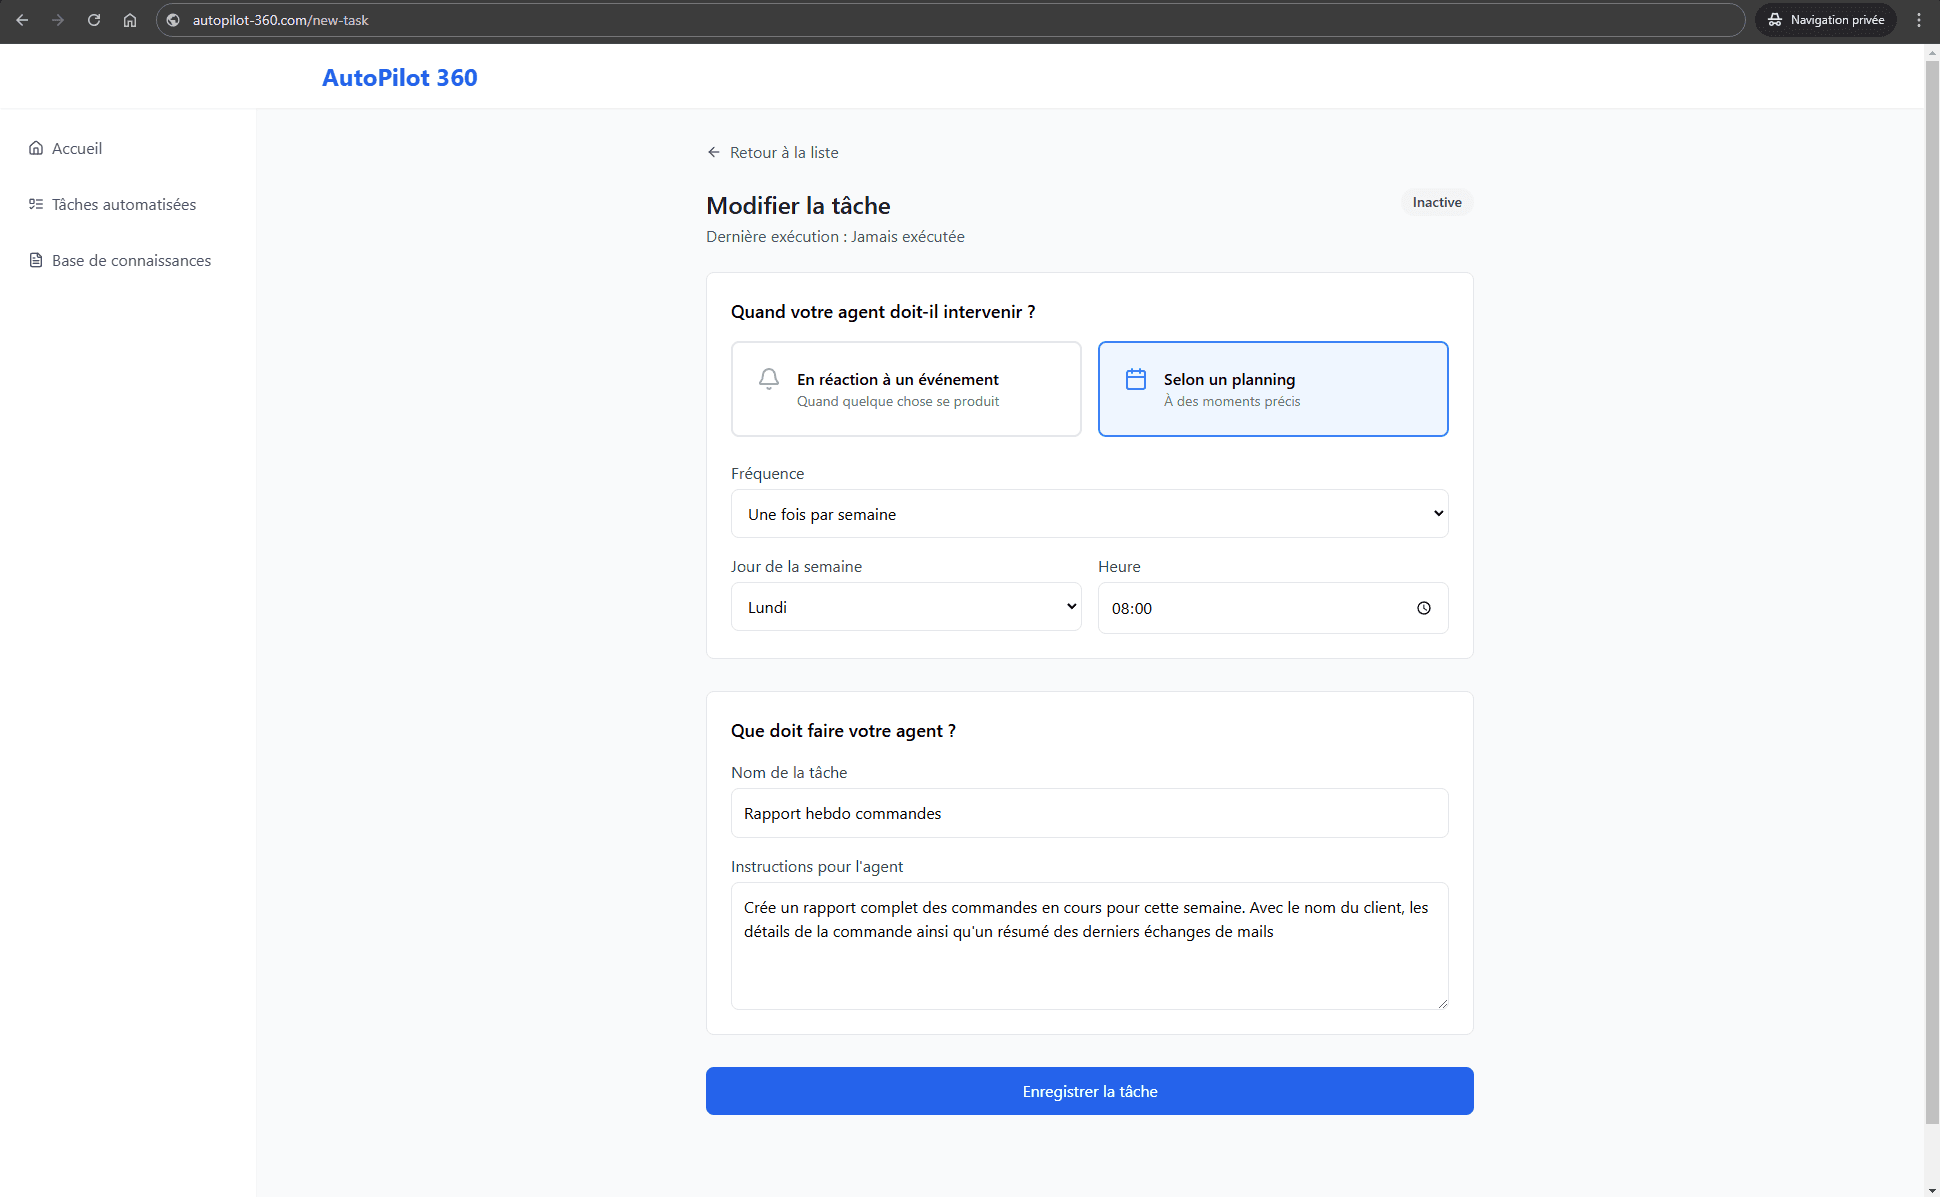Image resolution: width=1940 pixels, height=1197 pixels.
Task: Open Tâches automatisées in the sidebar
Action: 123,204
